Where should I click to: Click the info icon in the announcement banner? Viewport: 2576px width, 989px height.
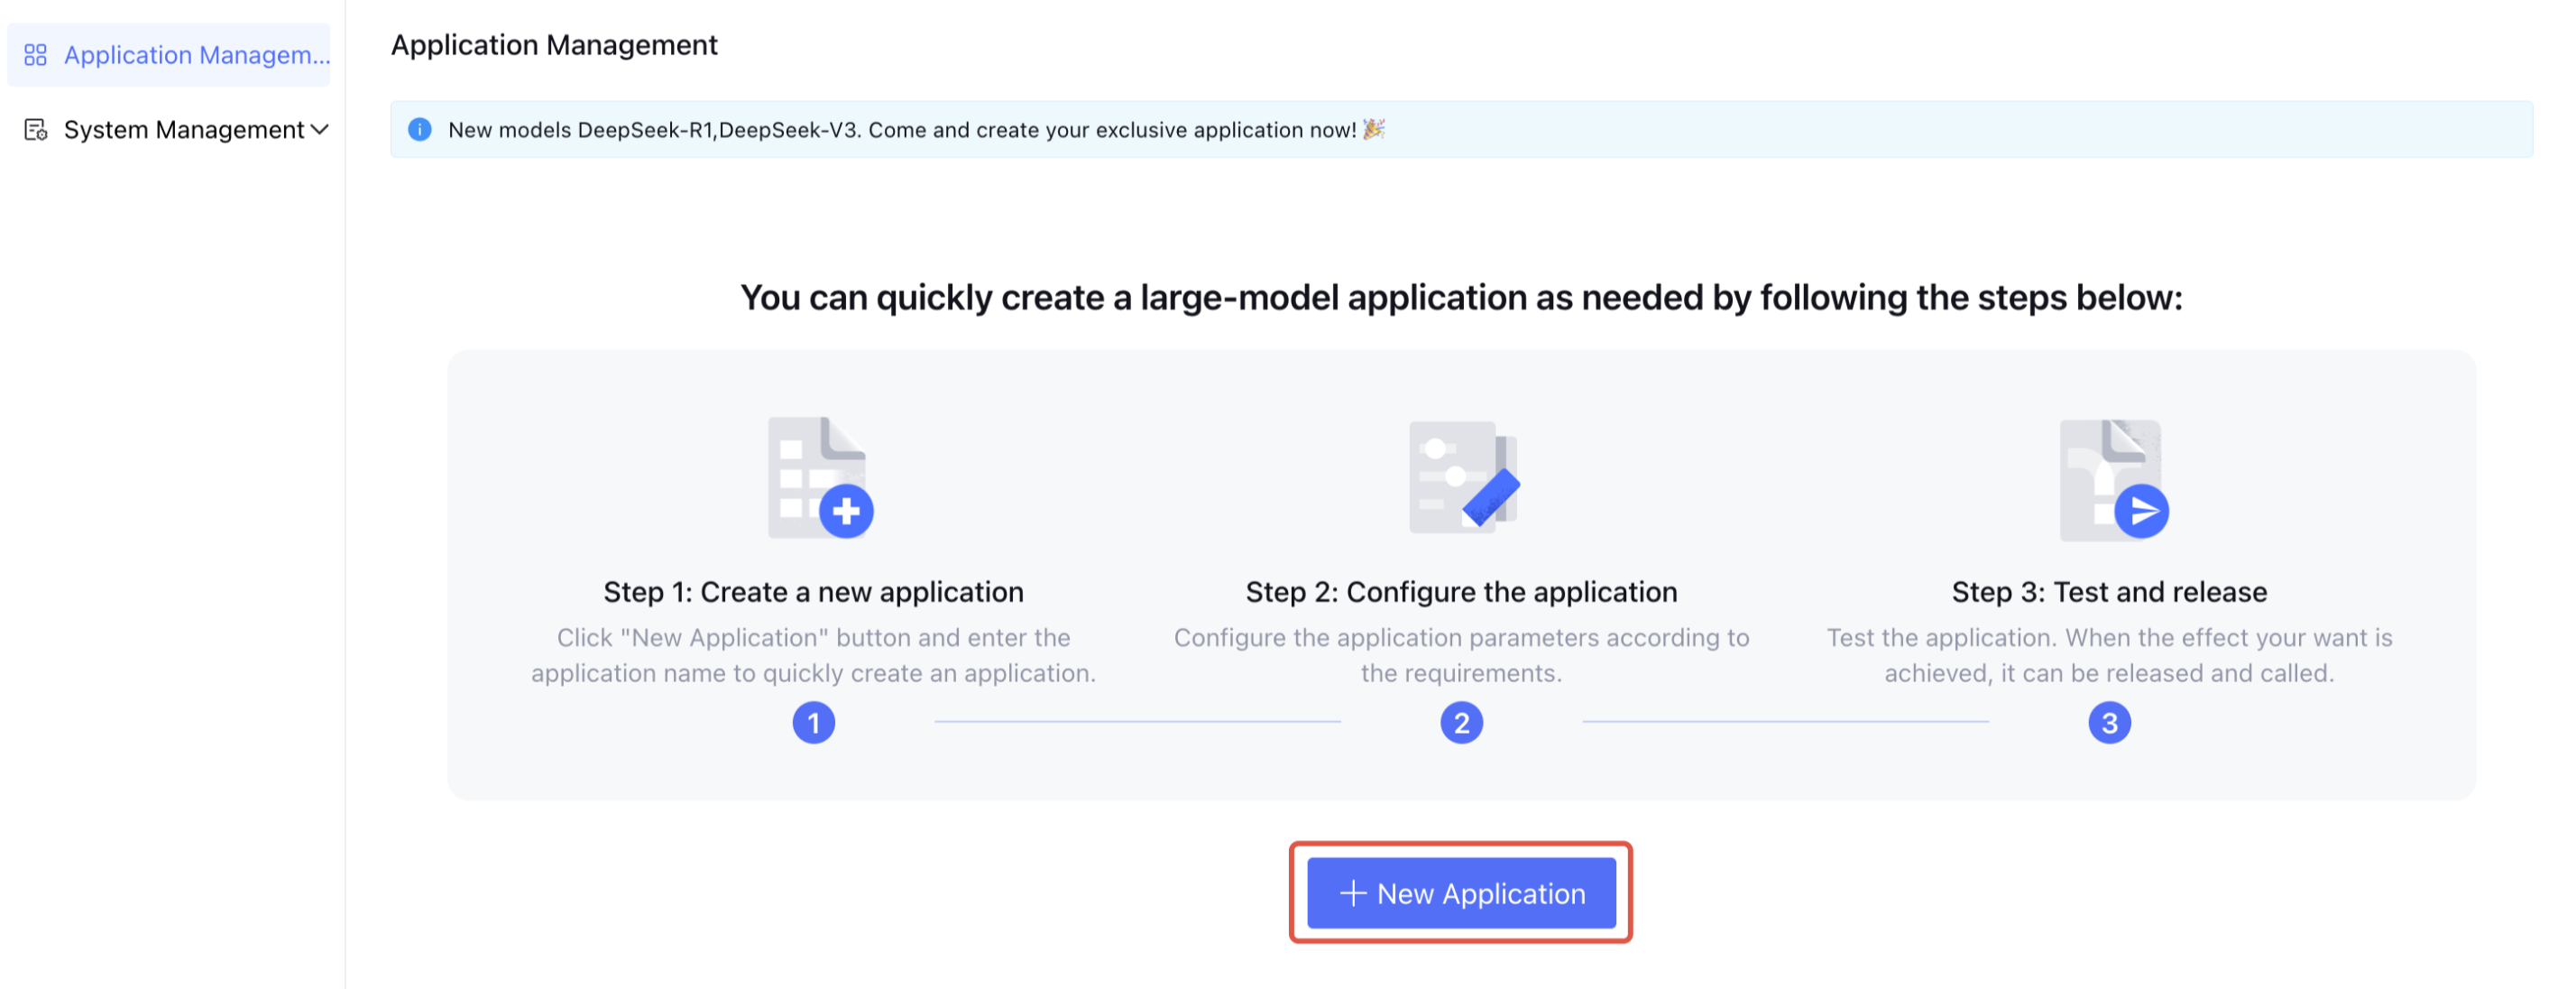(x=420, y=129)
